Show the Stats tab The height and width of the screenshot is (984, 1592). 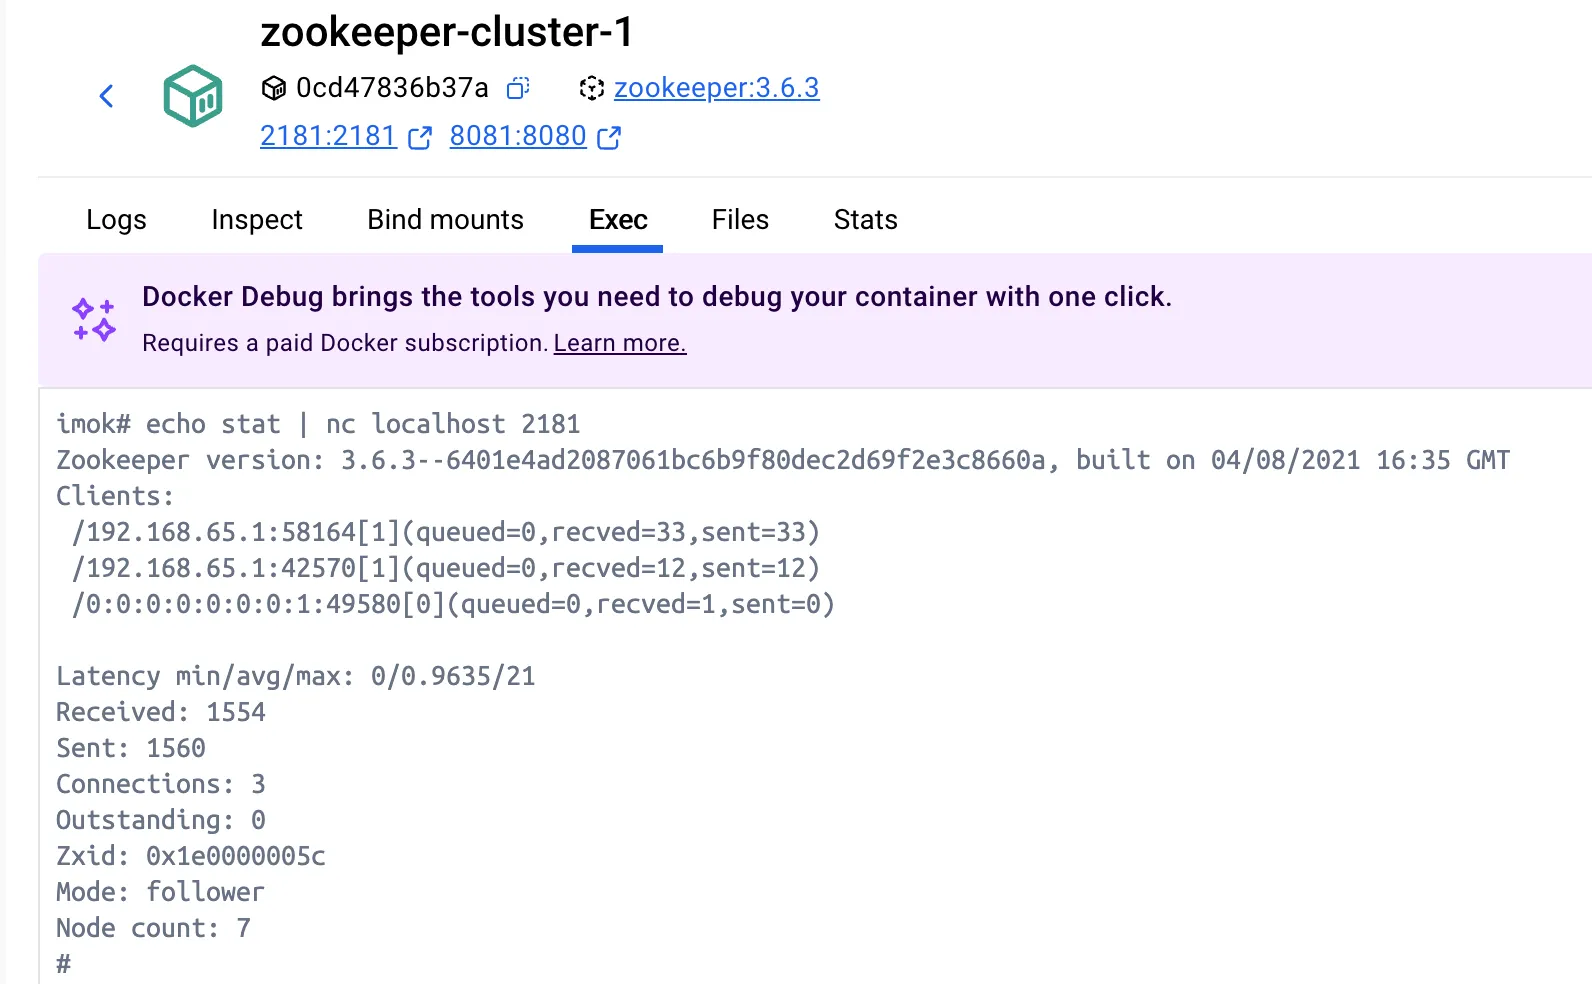tap(866, 220)
